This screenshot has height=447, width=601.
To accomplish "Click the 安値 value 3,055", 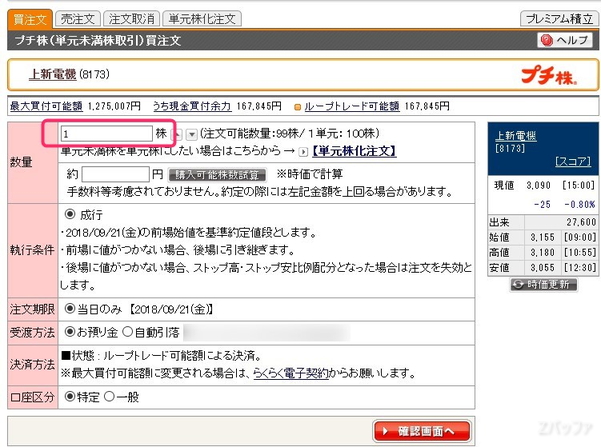I will pyautogui.click(x=542, y=267).
